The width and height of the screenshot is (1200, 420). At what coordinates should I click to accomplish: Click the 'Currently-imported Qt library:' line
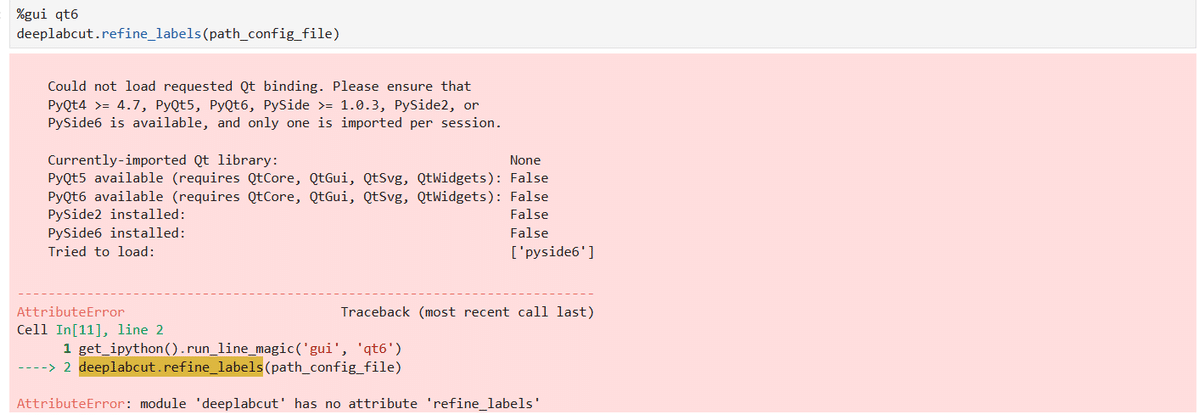pos(163,160)
